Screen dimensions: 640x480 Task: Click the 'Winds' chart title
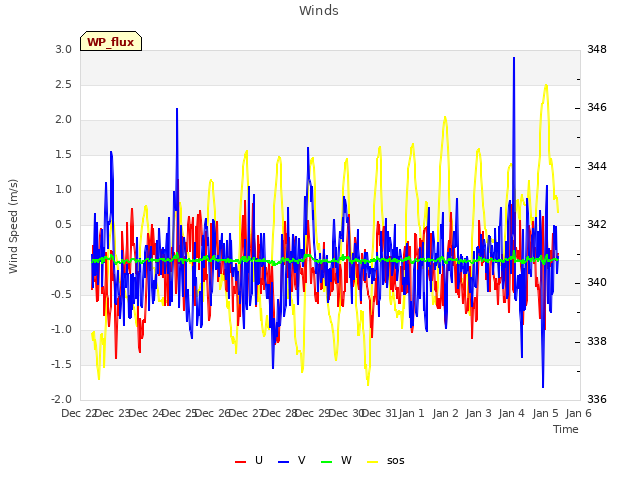tap(319, 11)
